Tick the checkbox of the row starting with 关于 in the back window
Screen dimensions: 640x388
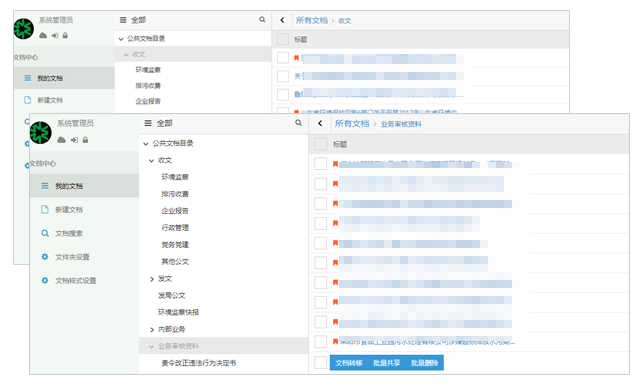(283, 76)
